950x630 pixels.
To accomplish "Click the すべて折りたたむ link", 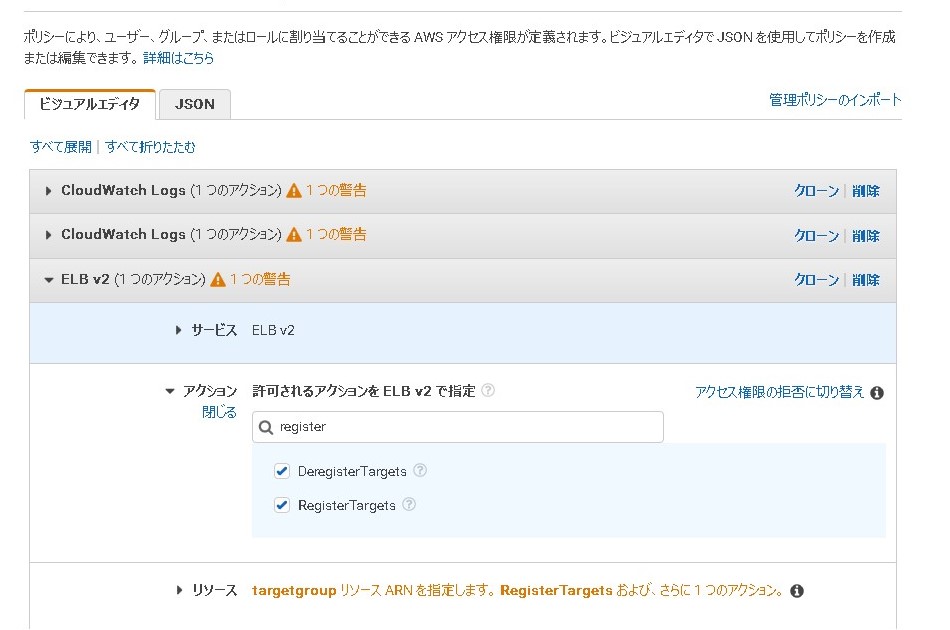I will pos(150,147).
